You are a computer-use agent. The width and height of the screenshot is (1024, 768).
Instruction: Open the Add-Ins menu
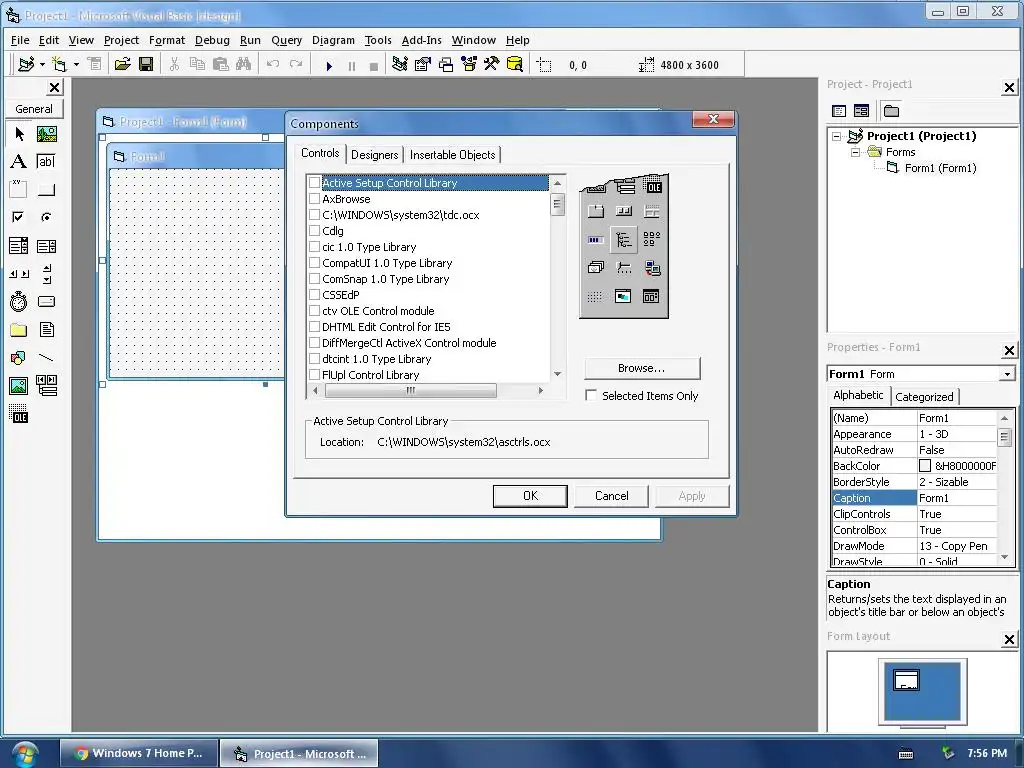point(421,40)
